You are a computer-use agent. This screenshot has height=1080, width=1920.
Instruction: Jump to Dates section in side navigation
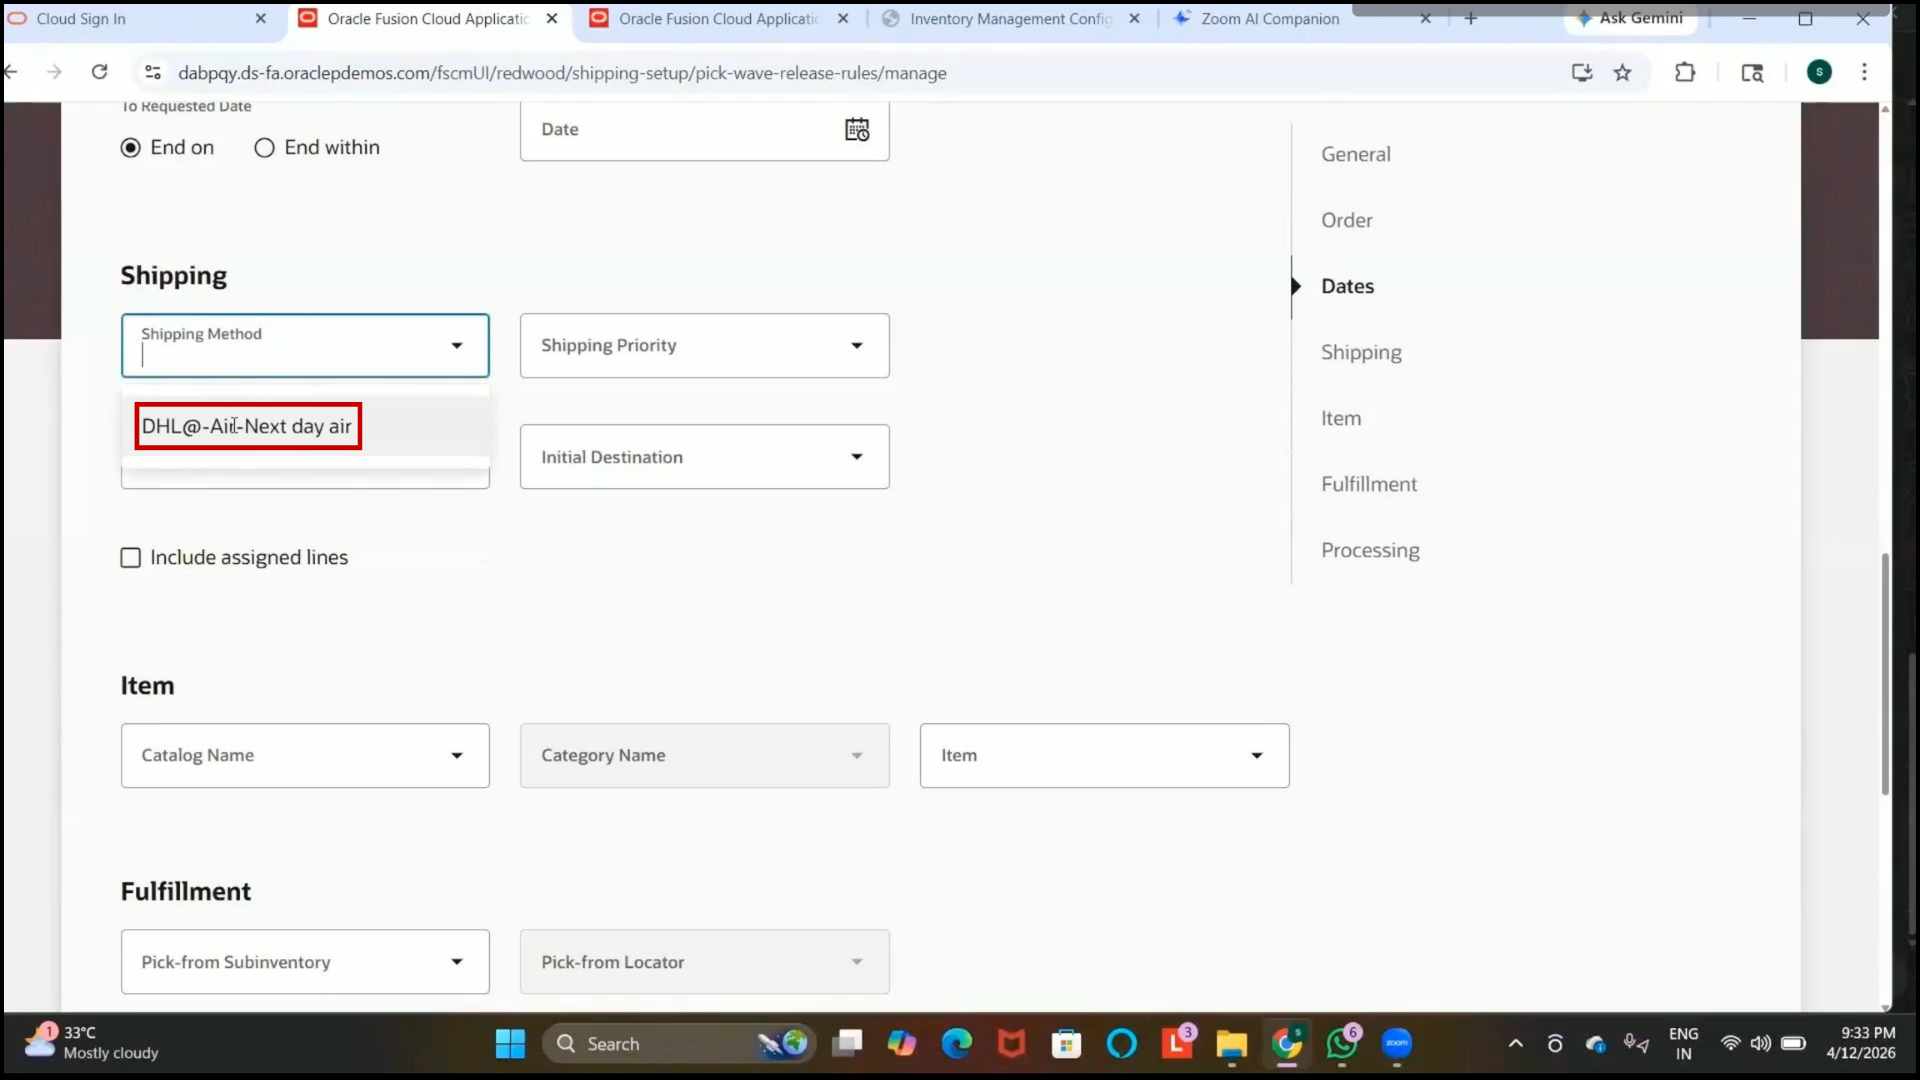(x=1347, y=286)
